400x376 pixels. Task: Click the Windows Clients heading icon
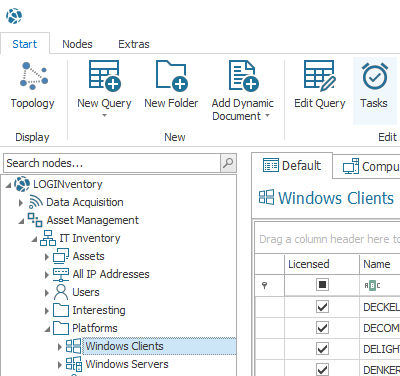267,197
